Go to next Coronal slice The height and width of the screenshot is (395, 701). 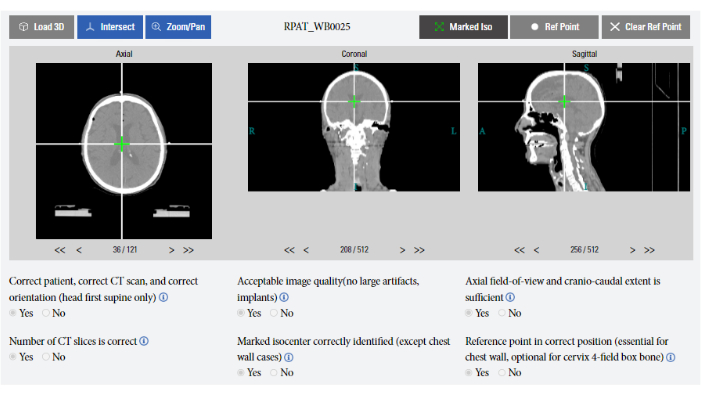(402, 250)
